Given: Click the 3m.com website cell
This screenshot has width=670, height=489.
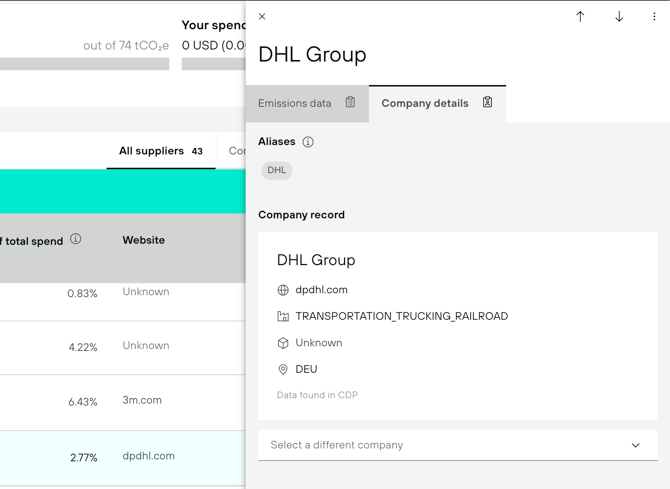Looking at the screenshot, I should point(142,401).
